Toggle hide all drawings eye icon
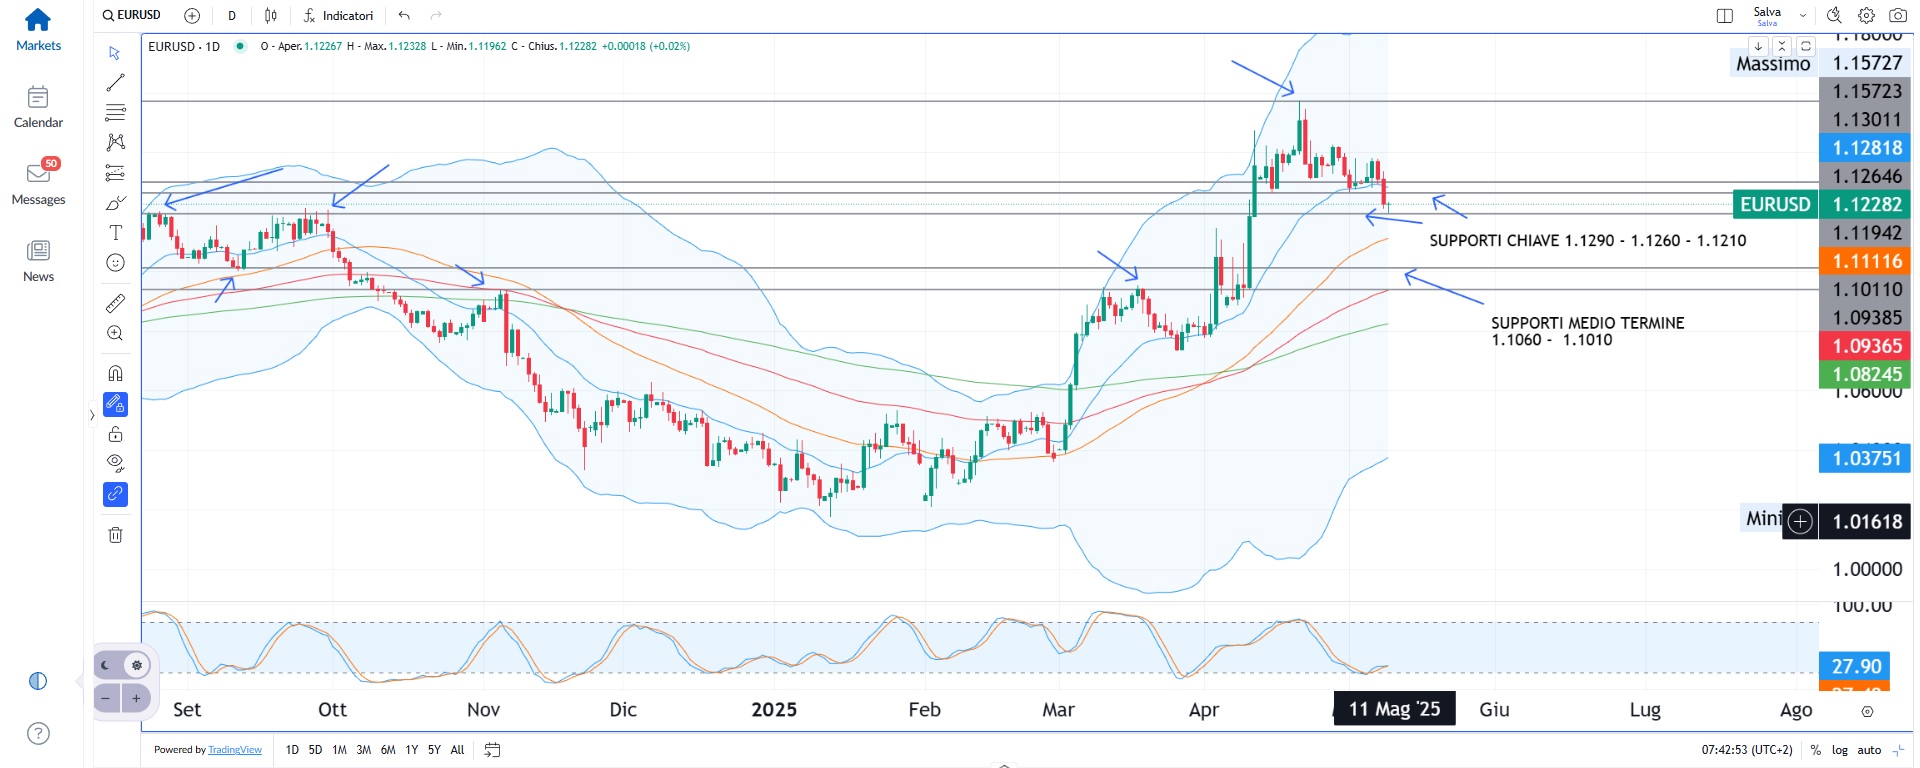1920x768 pixels. [116, 463]
